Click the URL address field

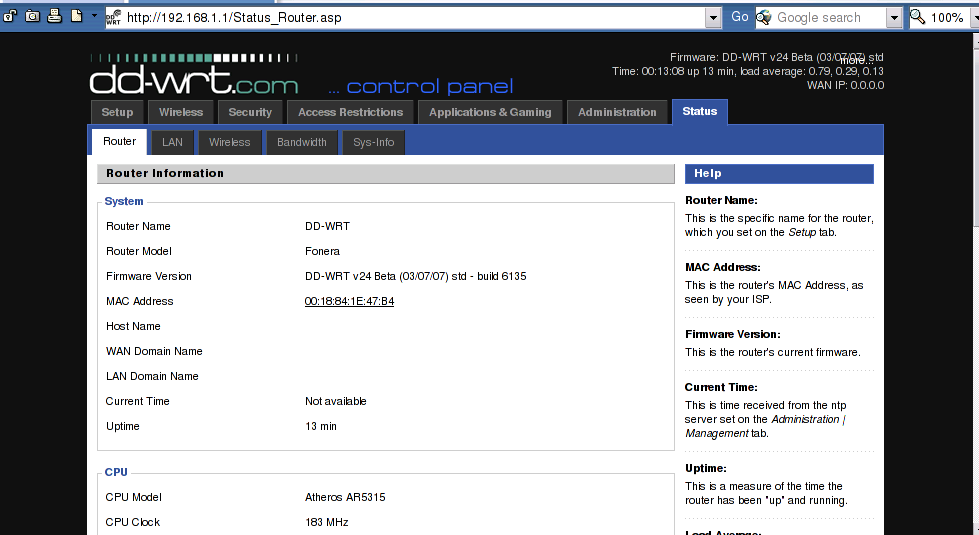(413, 17)
